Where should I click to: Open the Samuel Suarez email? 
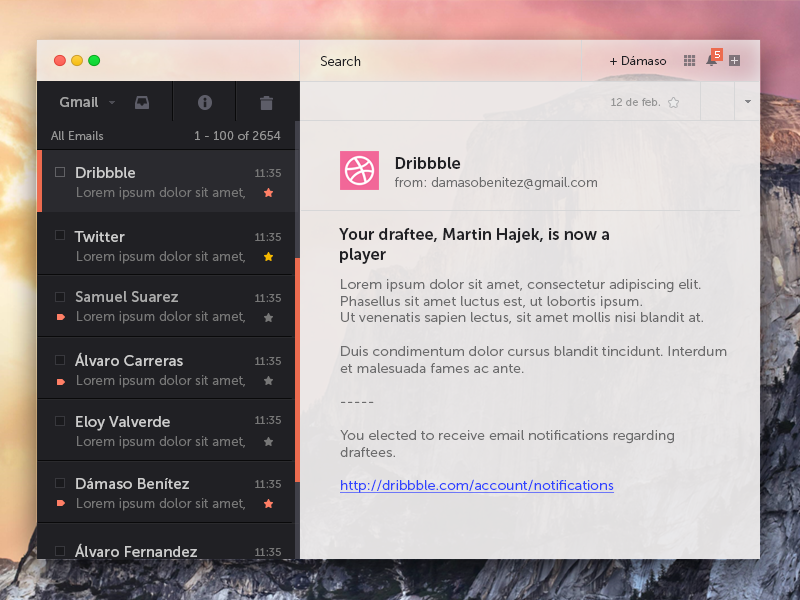pyautogui.click(x=166, y=306)
